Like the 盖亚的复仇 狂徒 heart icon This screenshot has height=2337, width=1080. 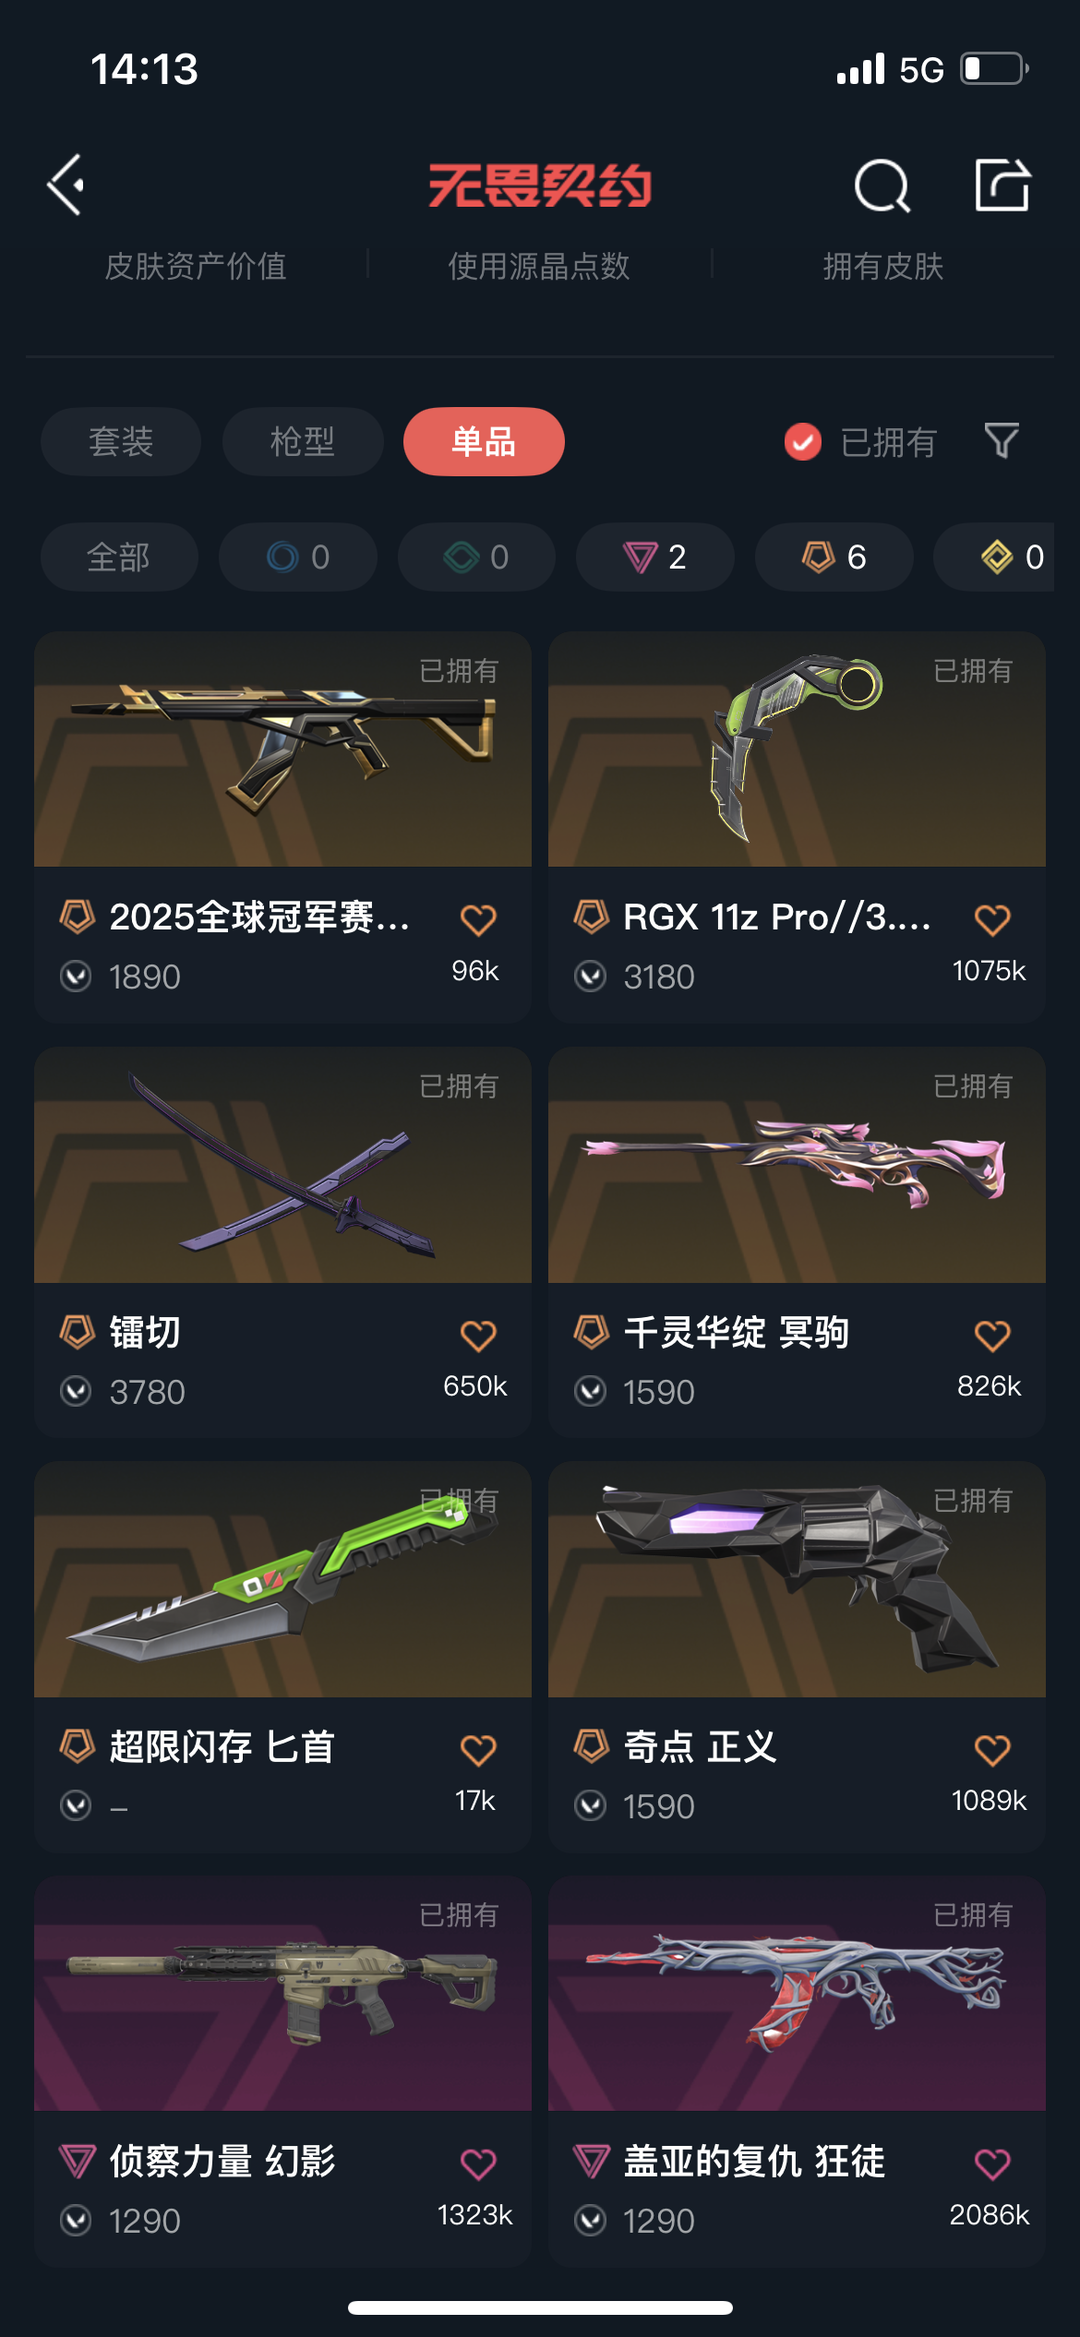pos(992,2164)
